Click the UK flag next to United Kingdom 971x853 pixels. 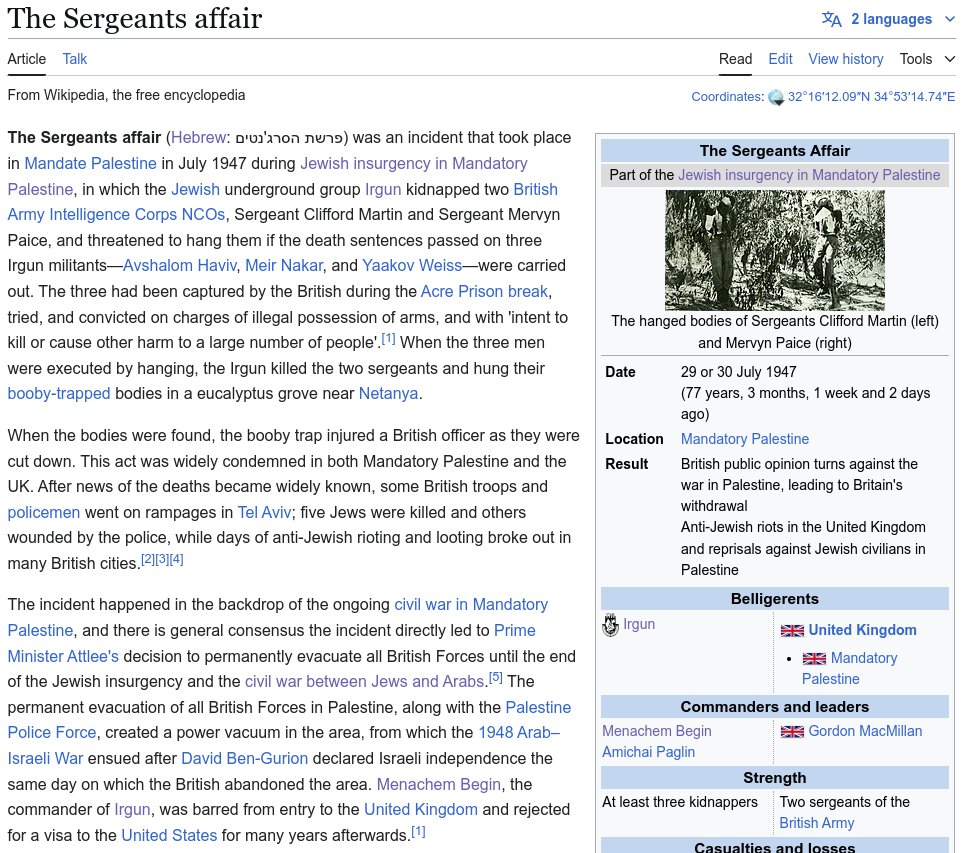pyautogui.click(x=791, y=631)
